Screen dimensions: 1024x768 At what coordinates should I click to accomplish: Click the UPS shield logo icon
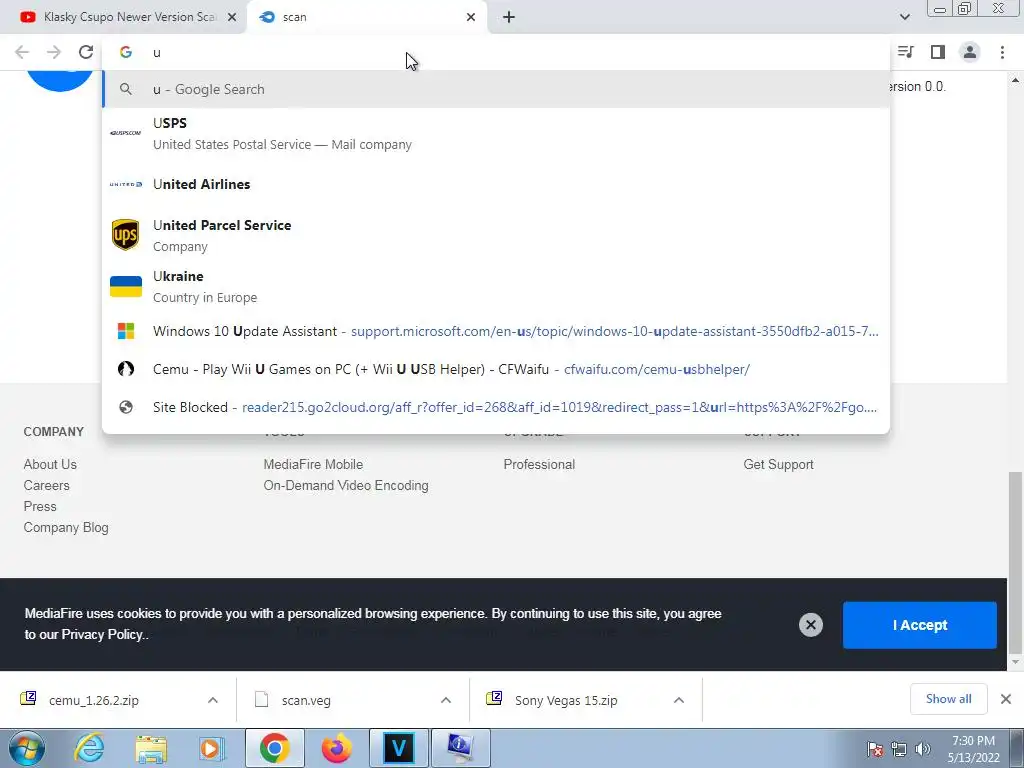(x=125, y=234)
